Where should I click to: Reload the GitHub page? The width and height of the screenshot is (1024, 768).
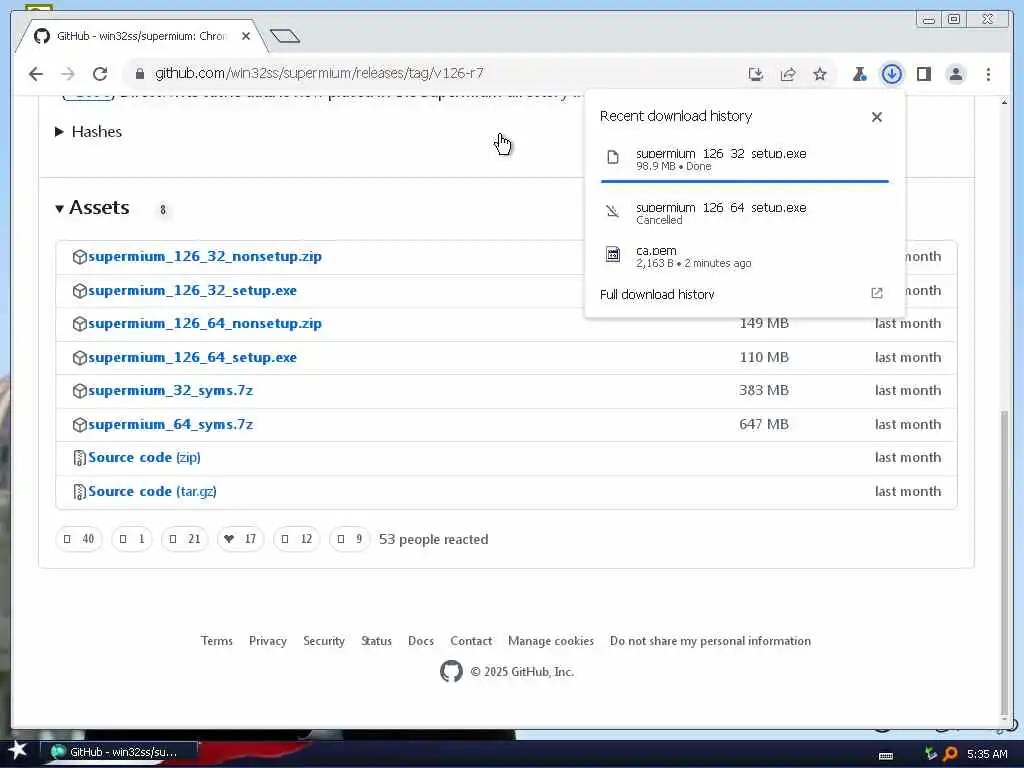(x=100, y=74)
